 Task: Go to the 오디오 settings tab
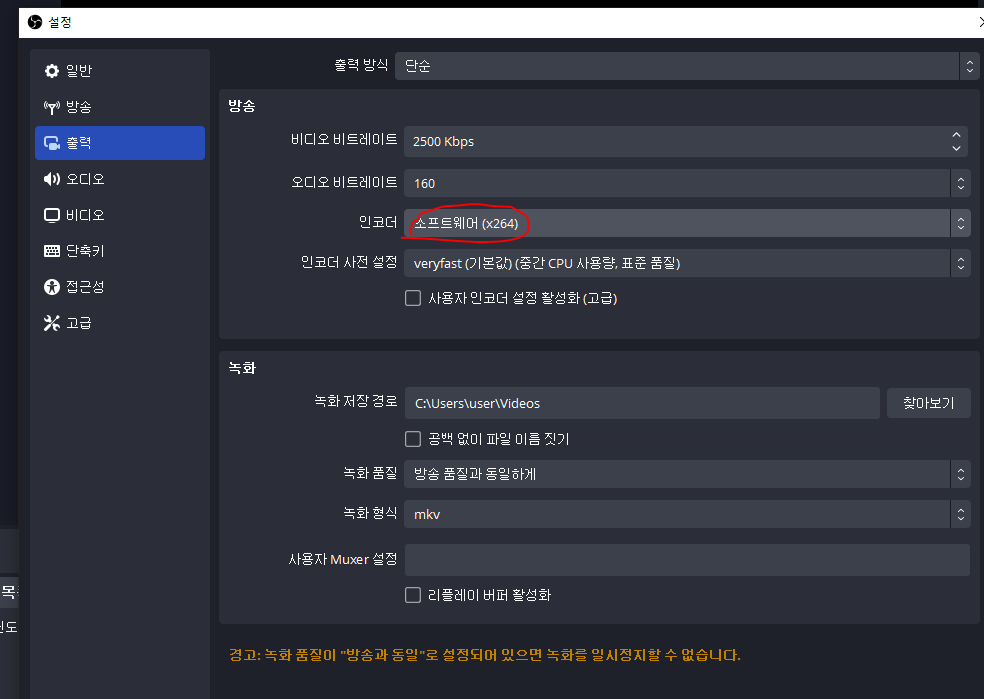(x=120, y=179)
